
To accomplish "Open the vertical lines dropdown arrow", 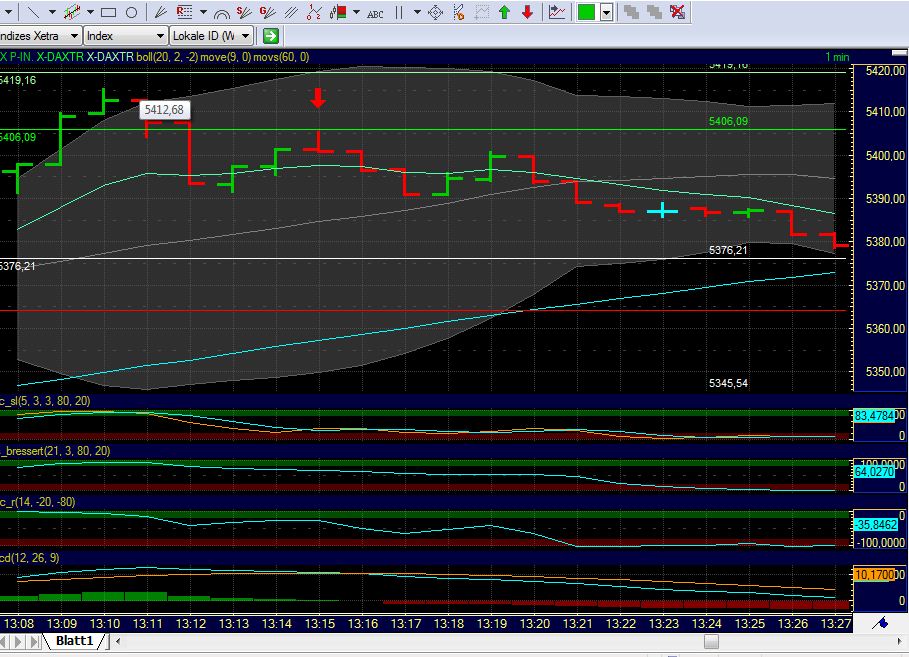I will 417,12.
